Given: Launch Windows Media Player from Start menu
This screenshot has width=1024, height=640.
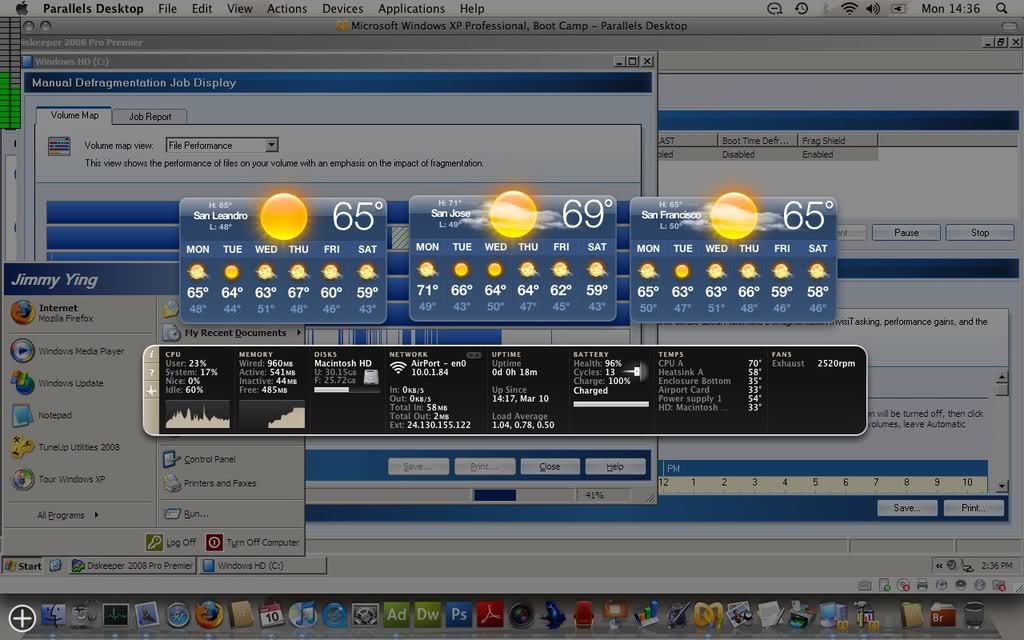Looking at the screenshot, I should tap(80, 351).
